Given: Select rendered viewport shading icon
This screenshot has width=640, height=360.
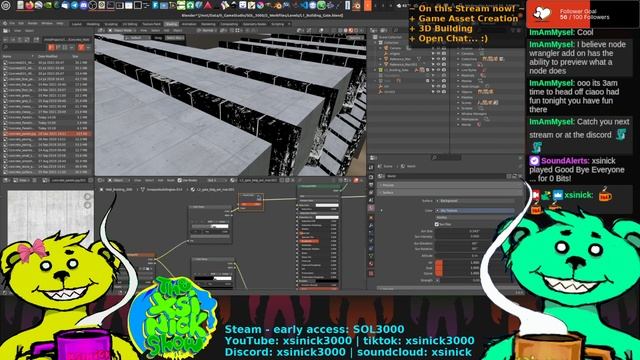Looking at the screenshot, I should click(x=356, y=31).
